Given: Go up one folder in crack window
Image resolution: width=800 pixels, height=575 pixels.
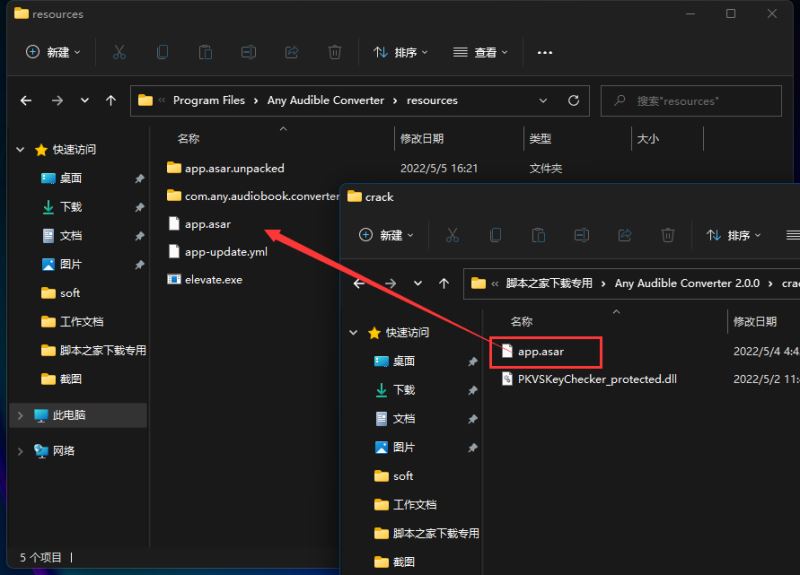Looking at the screenshot, I should 444,283.
